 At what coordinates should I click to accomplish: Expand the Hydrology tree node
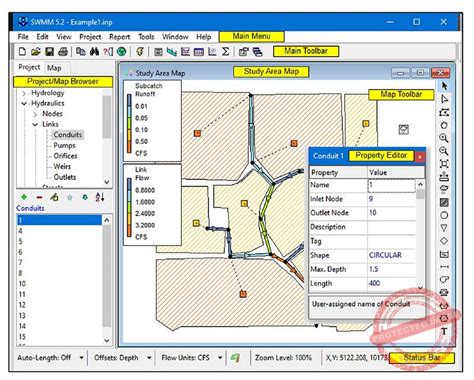tap(24, 93)
